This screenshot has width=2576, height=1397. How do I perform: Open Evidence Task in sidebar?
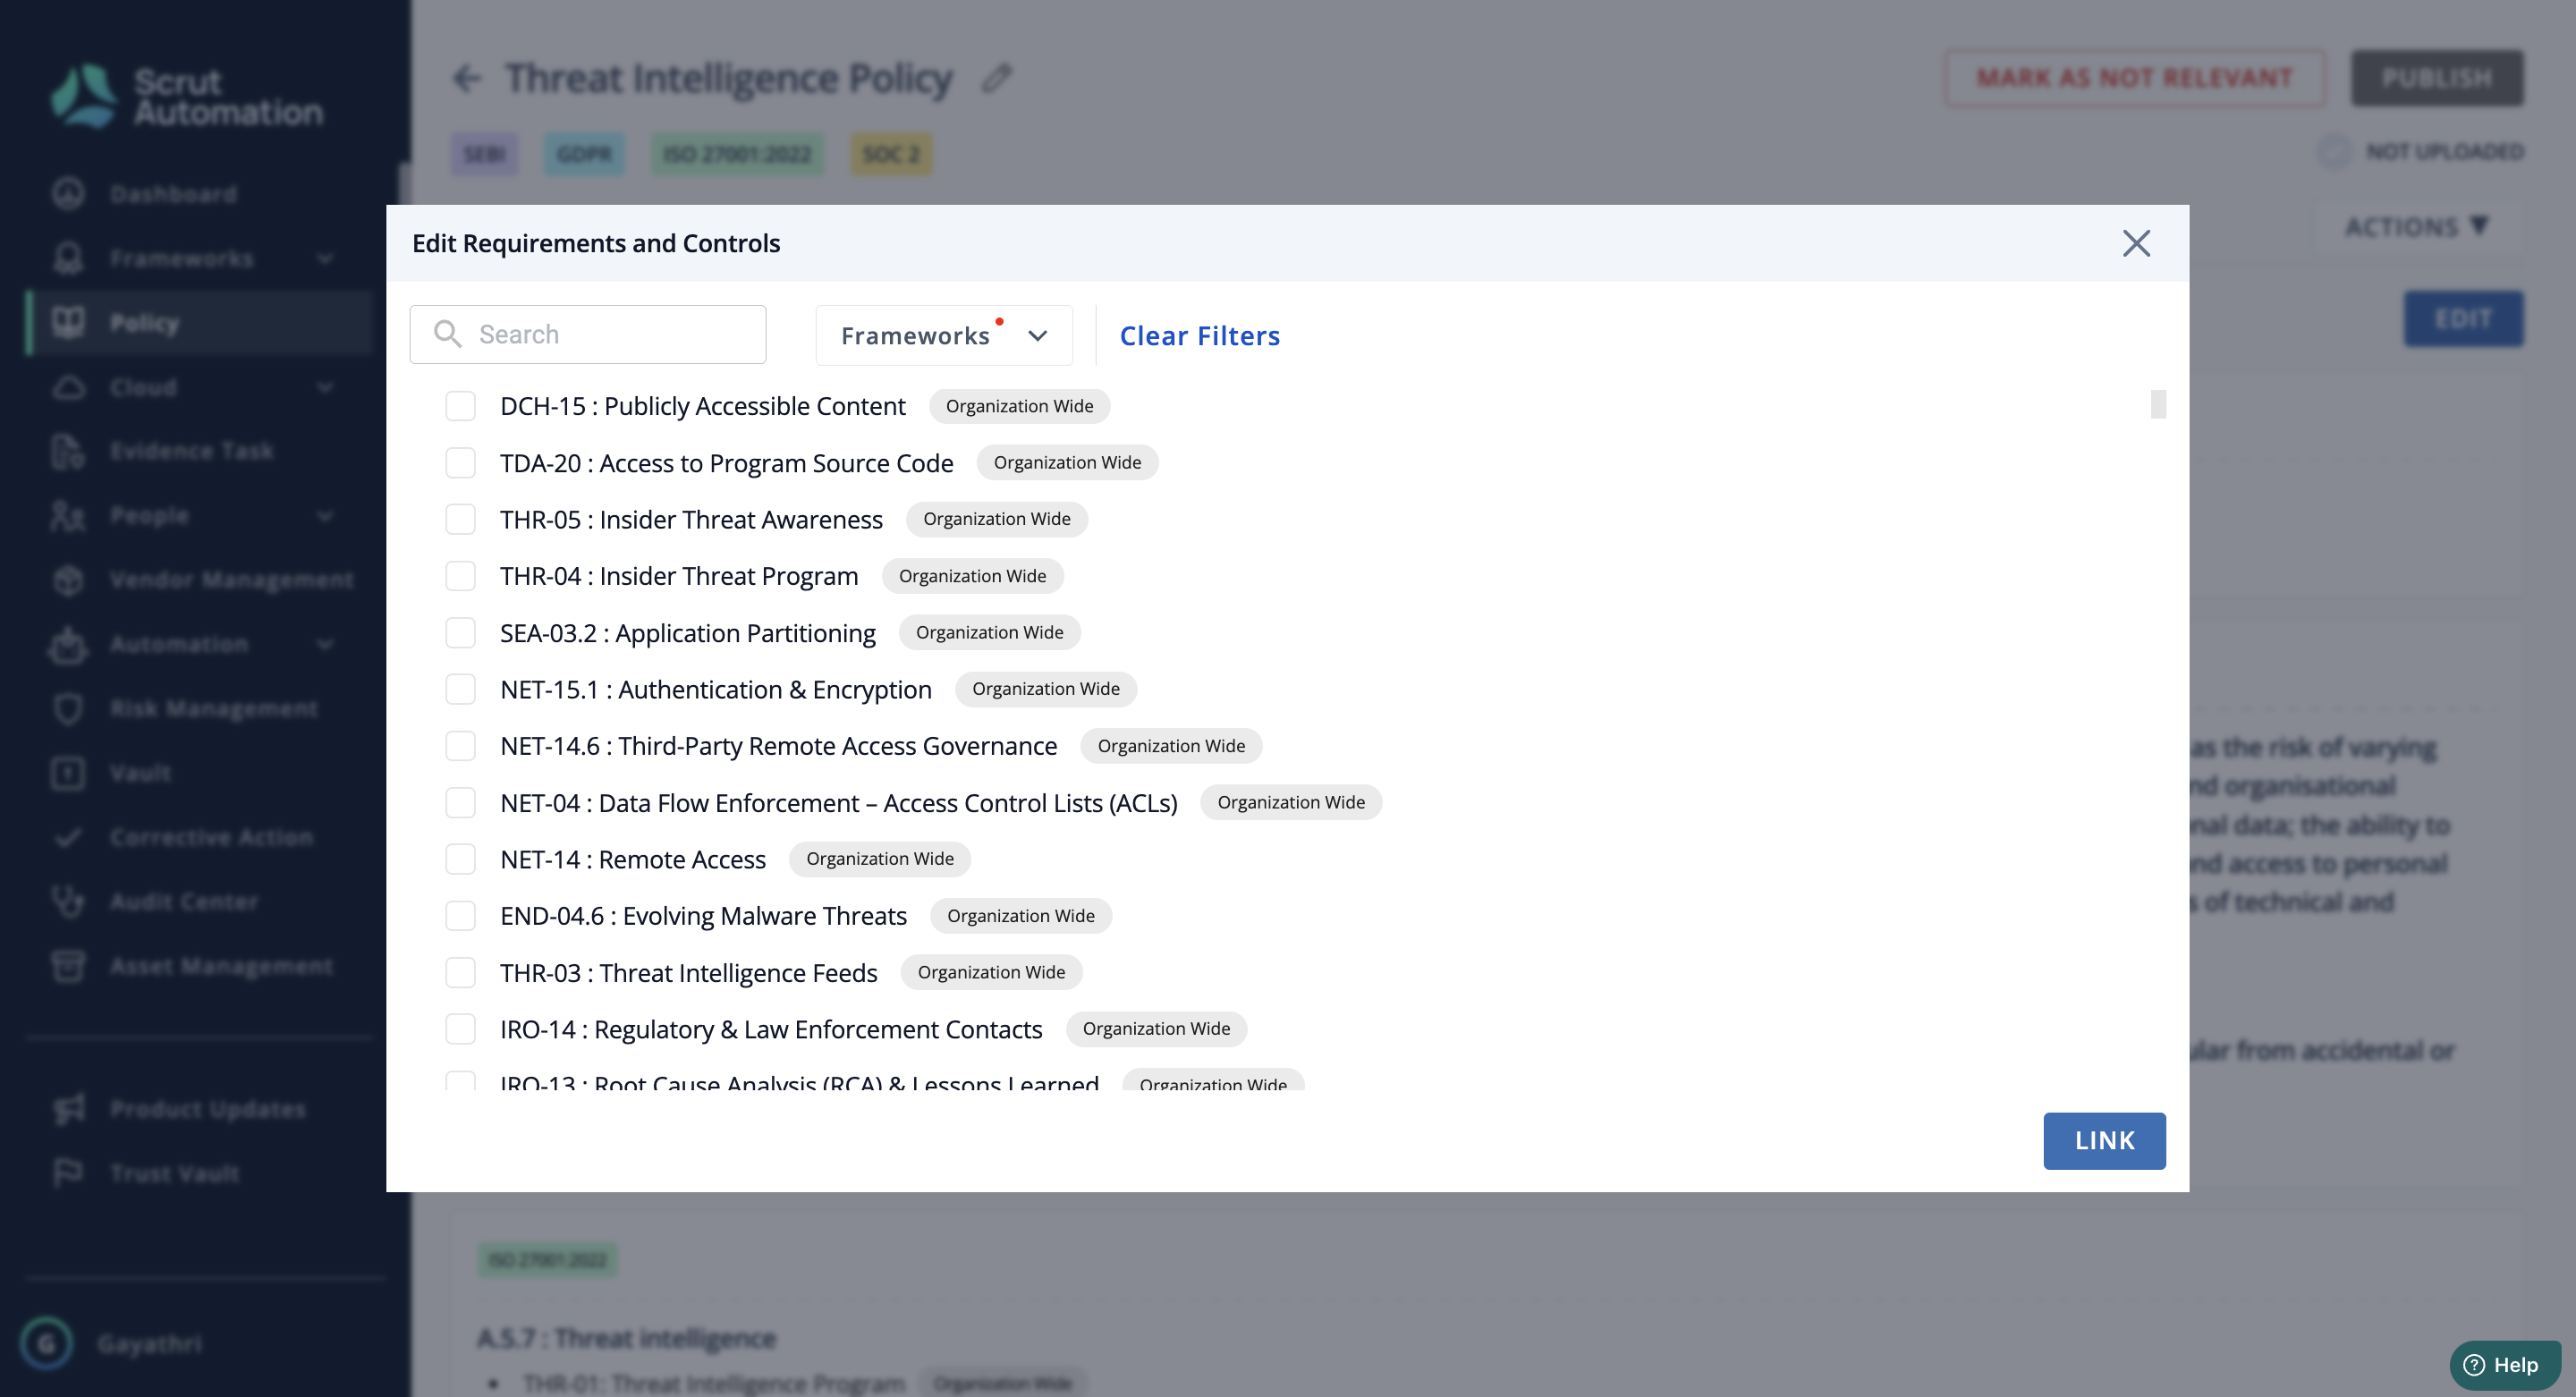click(192, 451)
